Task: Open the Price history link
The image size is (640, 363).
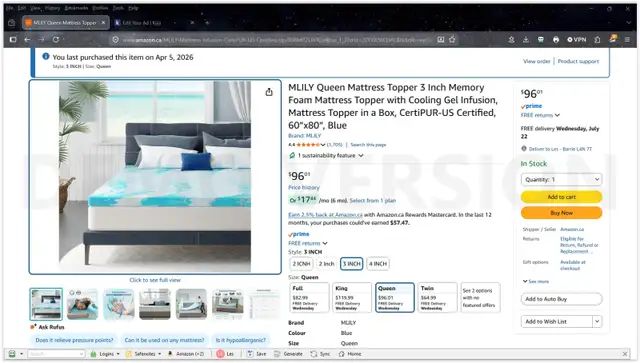Action: (x=304, y=187)
